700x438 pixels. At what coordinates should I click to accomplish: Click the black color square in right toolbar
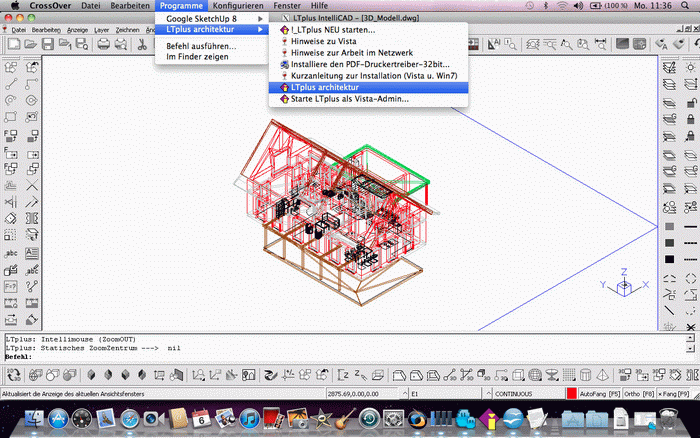[x=669, y=259]
